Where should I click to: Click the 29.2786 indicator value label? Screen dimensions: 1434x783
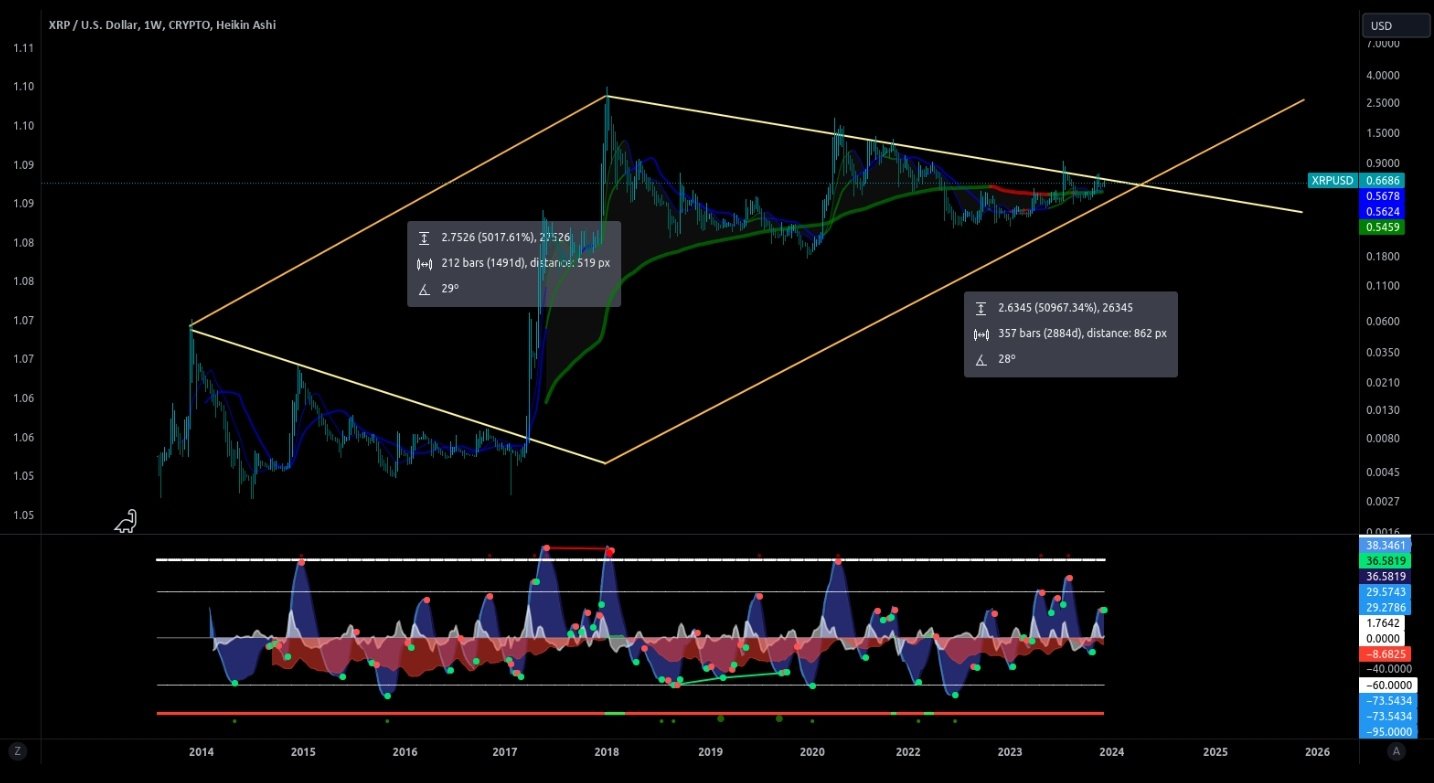click(1384, 607)
